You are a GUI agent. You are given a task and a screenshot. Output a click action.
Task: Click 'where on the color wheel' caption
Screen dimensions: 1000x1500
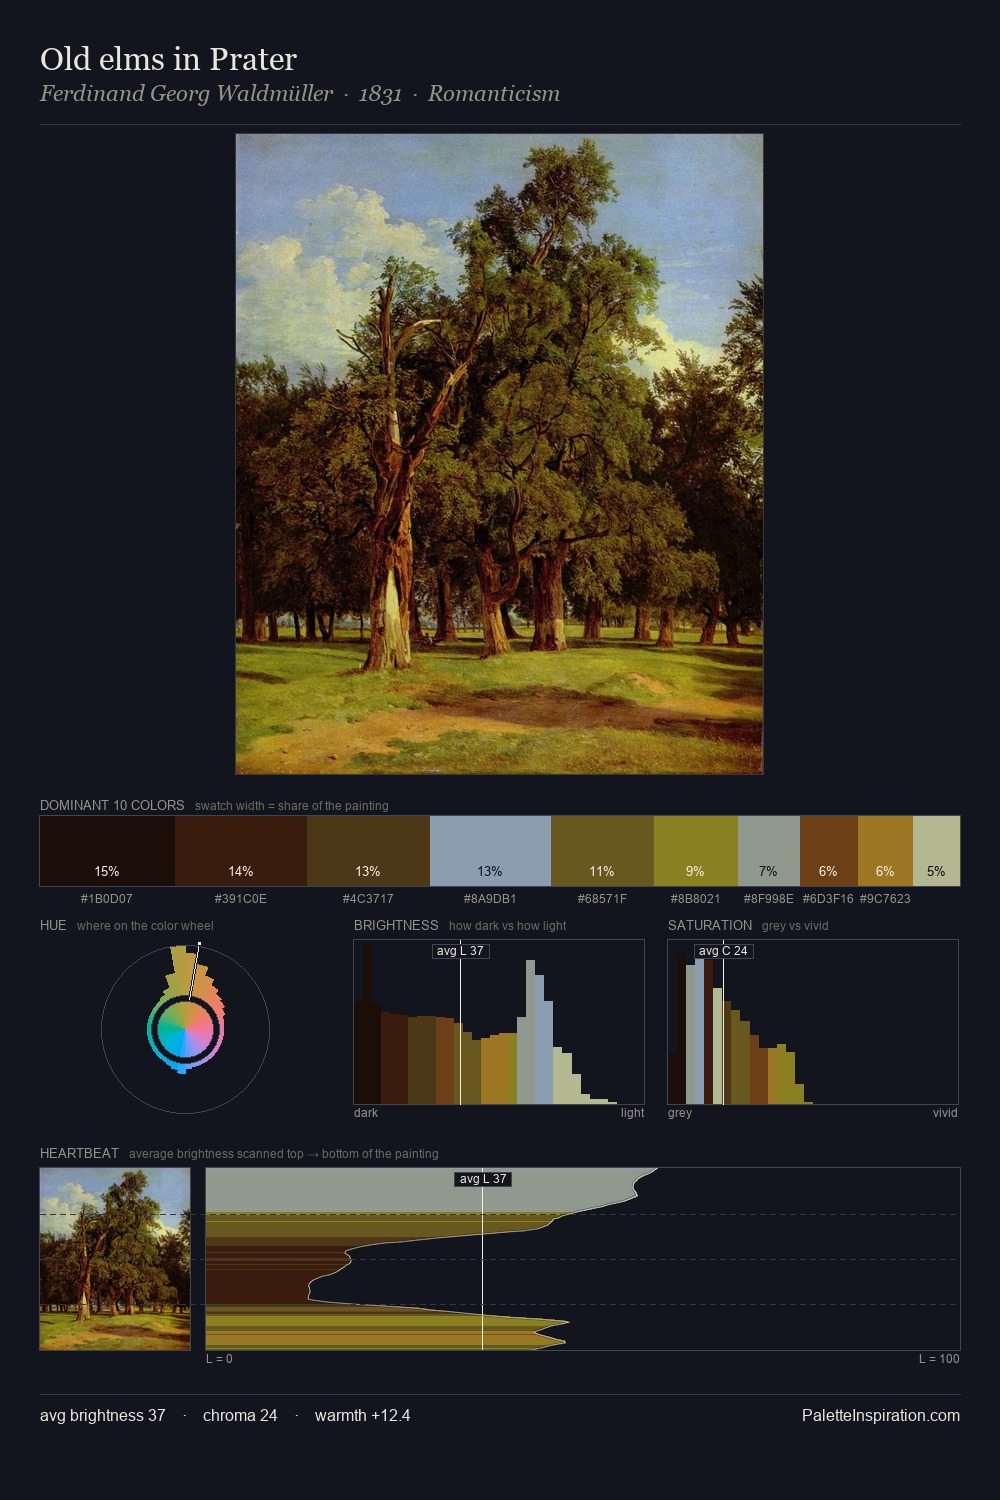[145, 926]
